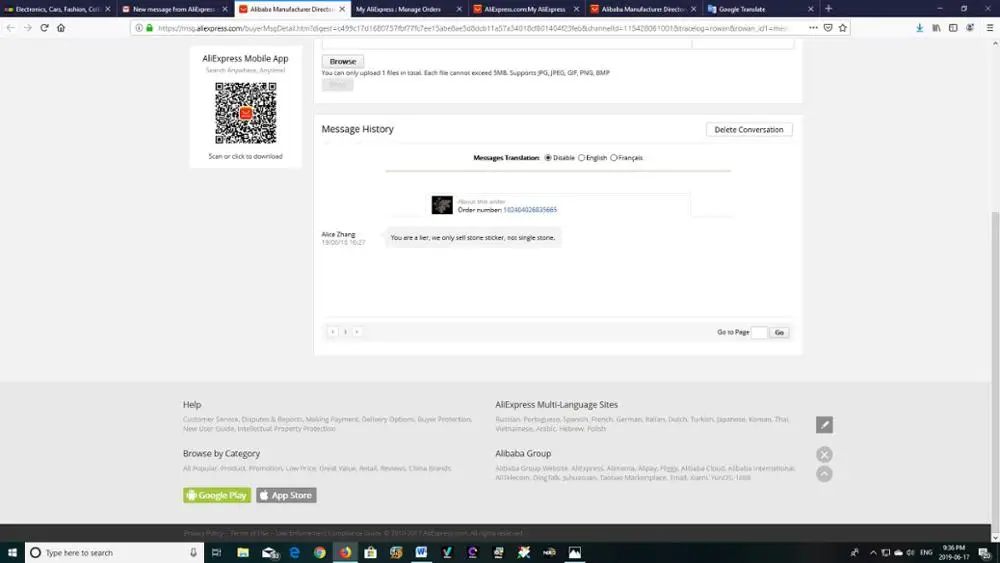The height and width of the screenshot is (563, 1000).
Task: Go to the browser home page
Action: click(61, 27)
